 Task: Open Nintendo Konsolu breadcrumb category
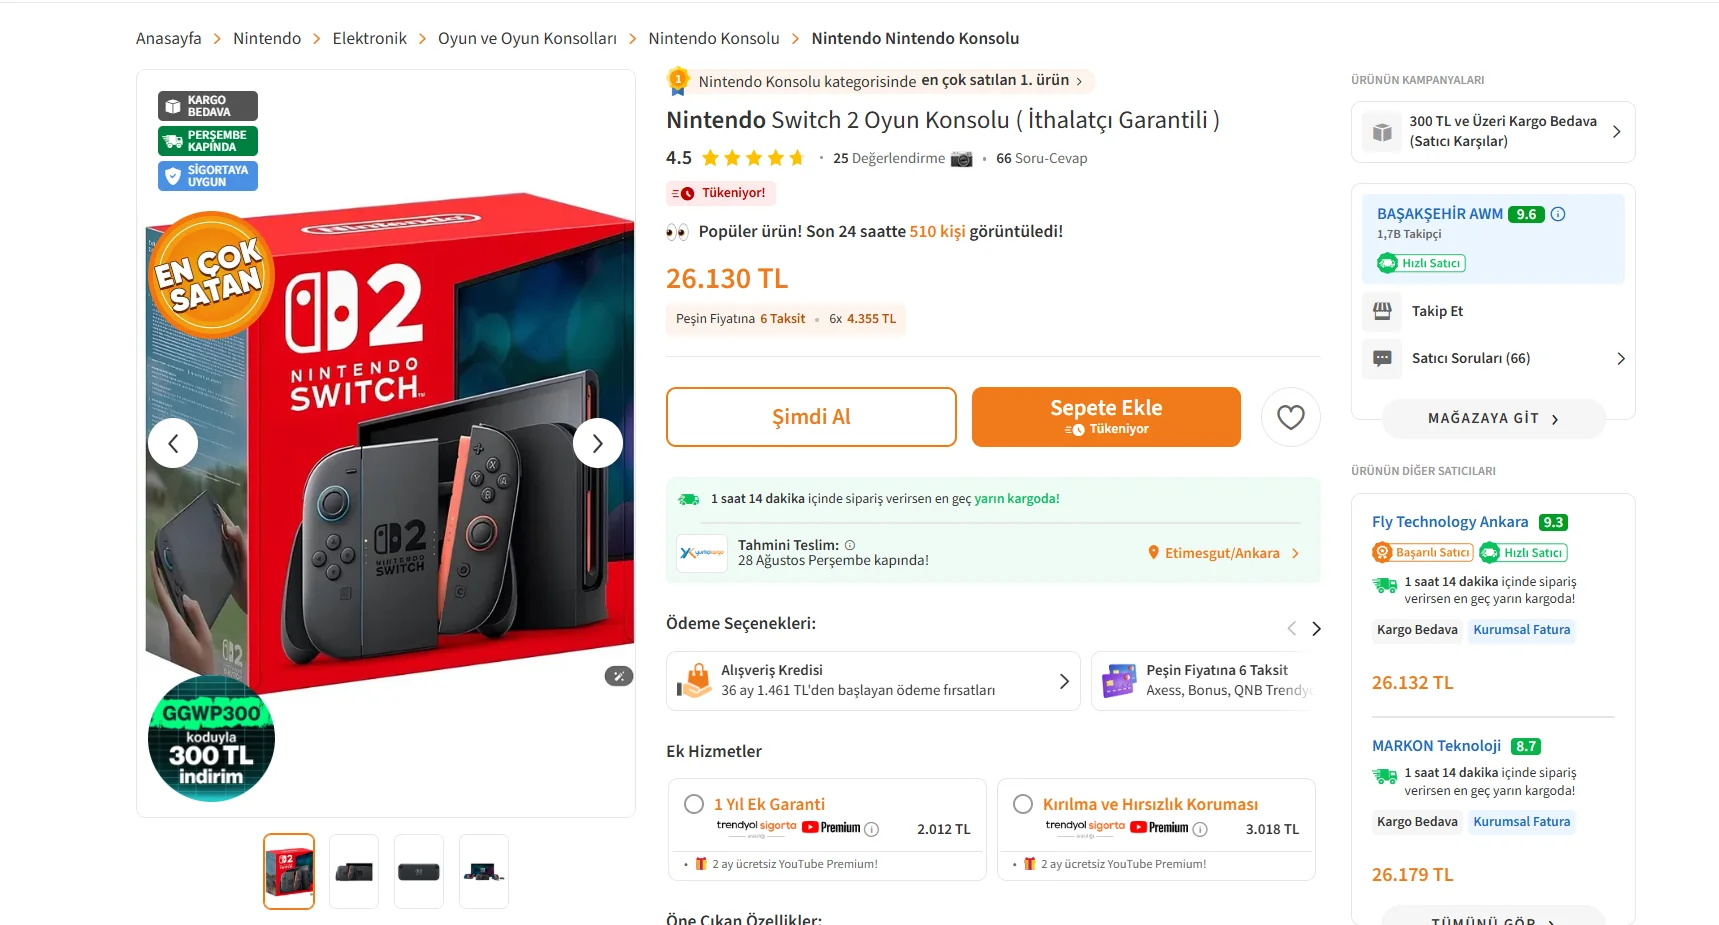(714, 38)
